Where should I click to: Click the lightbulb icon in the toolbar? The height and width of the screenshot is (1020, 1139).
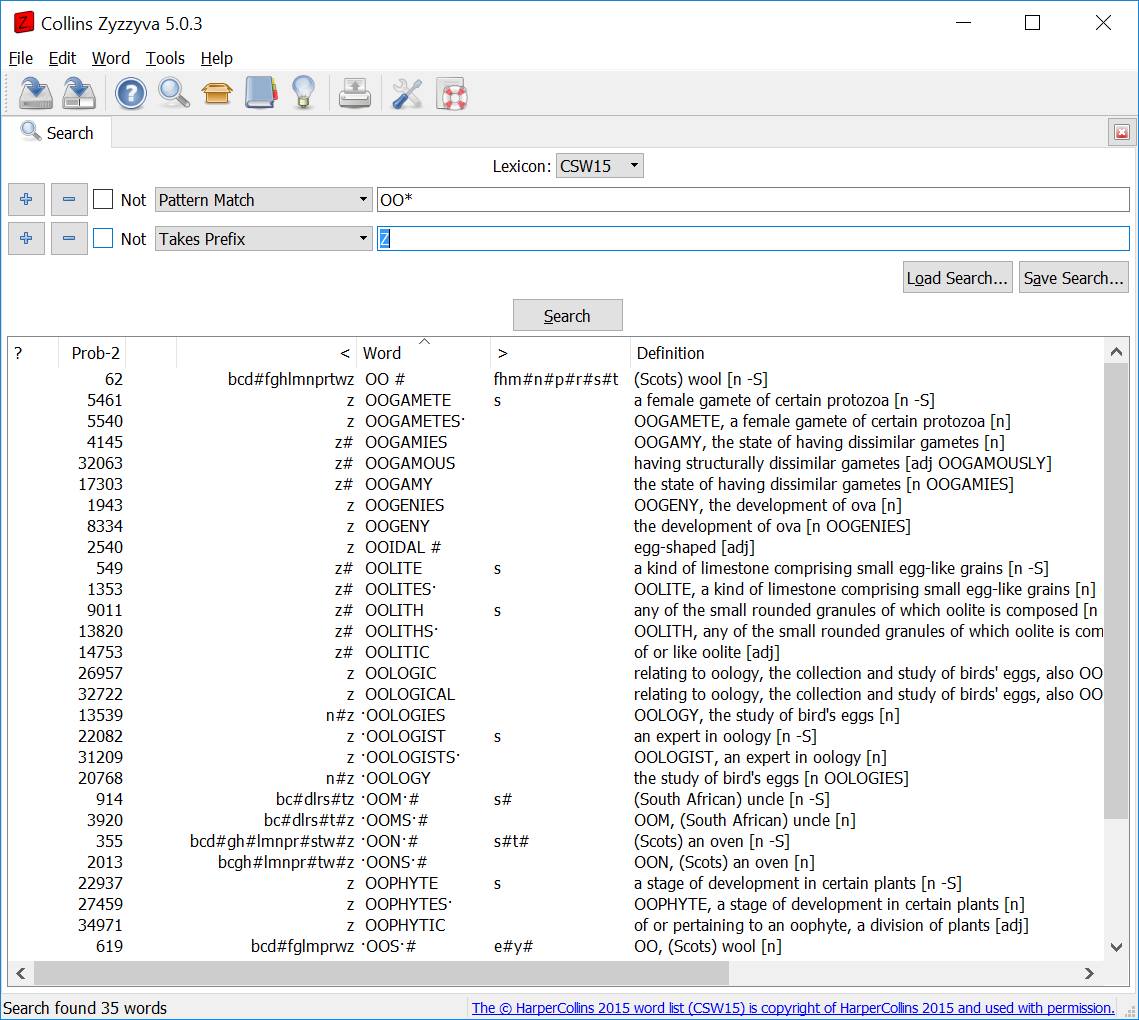point(304,92)
